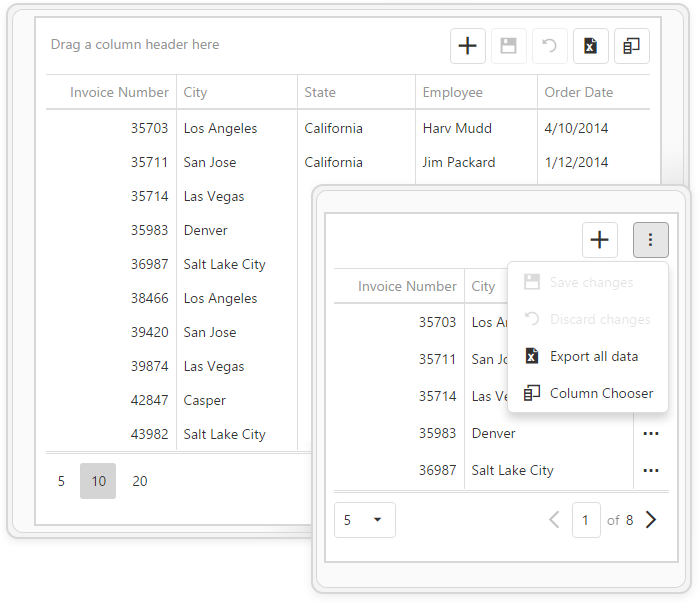Image resolution: width=700 pixels, height=603 pixels.
Task: Click the row actions ellipsis for Salt Lake City
Action: [x=651, y=471]
